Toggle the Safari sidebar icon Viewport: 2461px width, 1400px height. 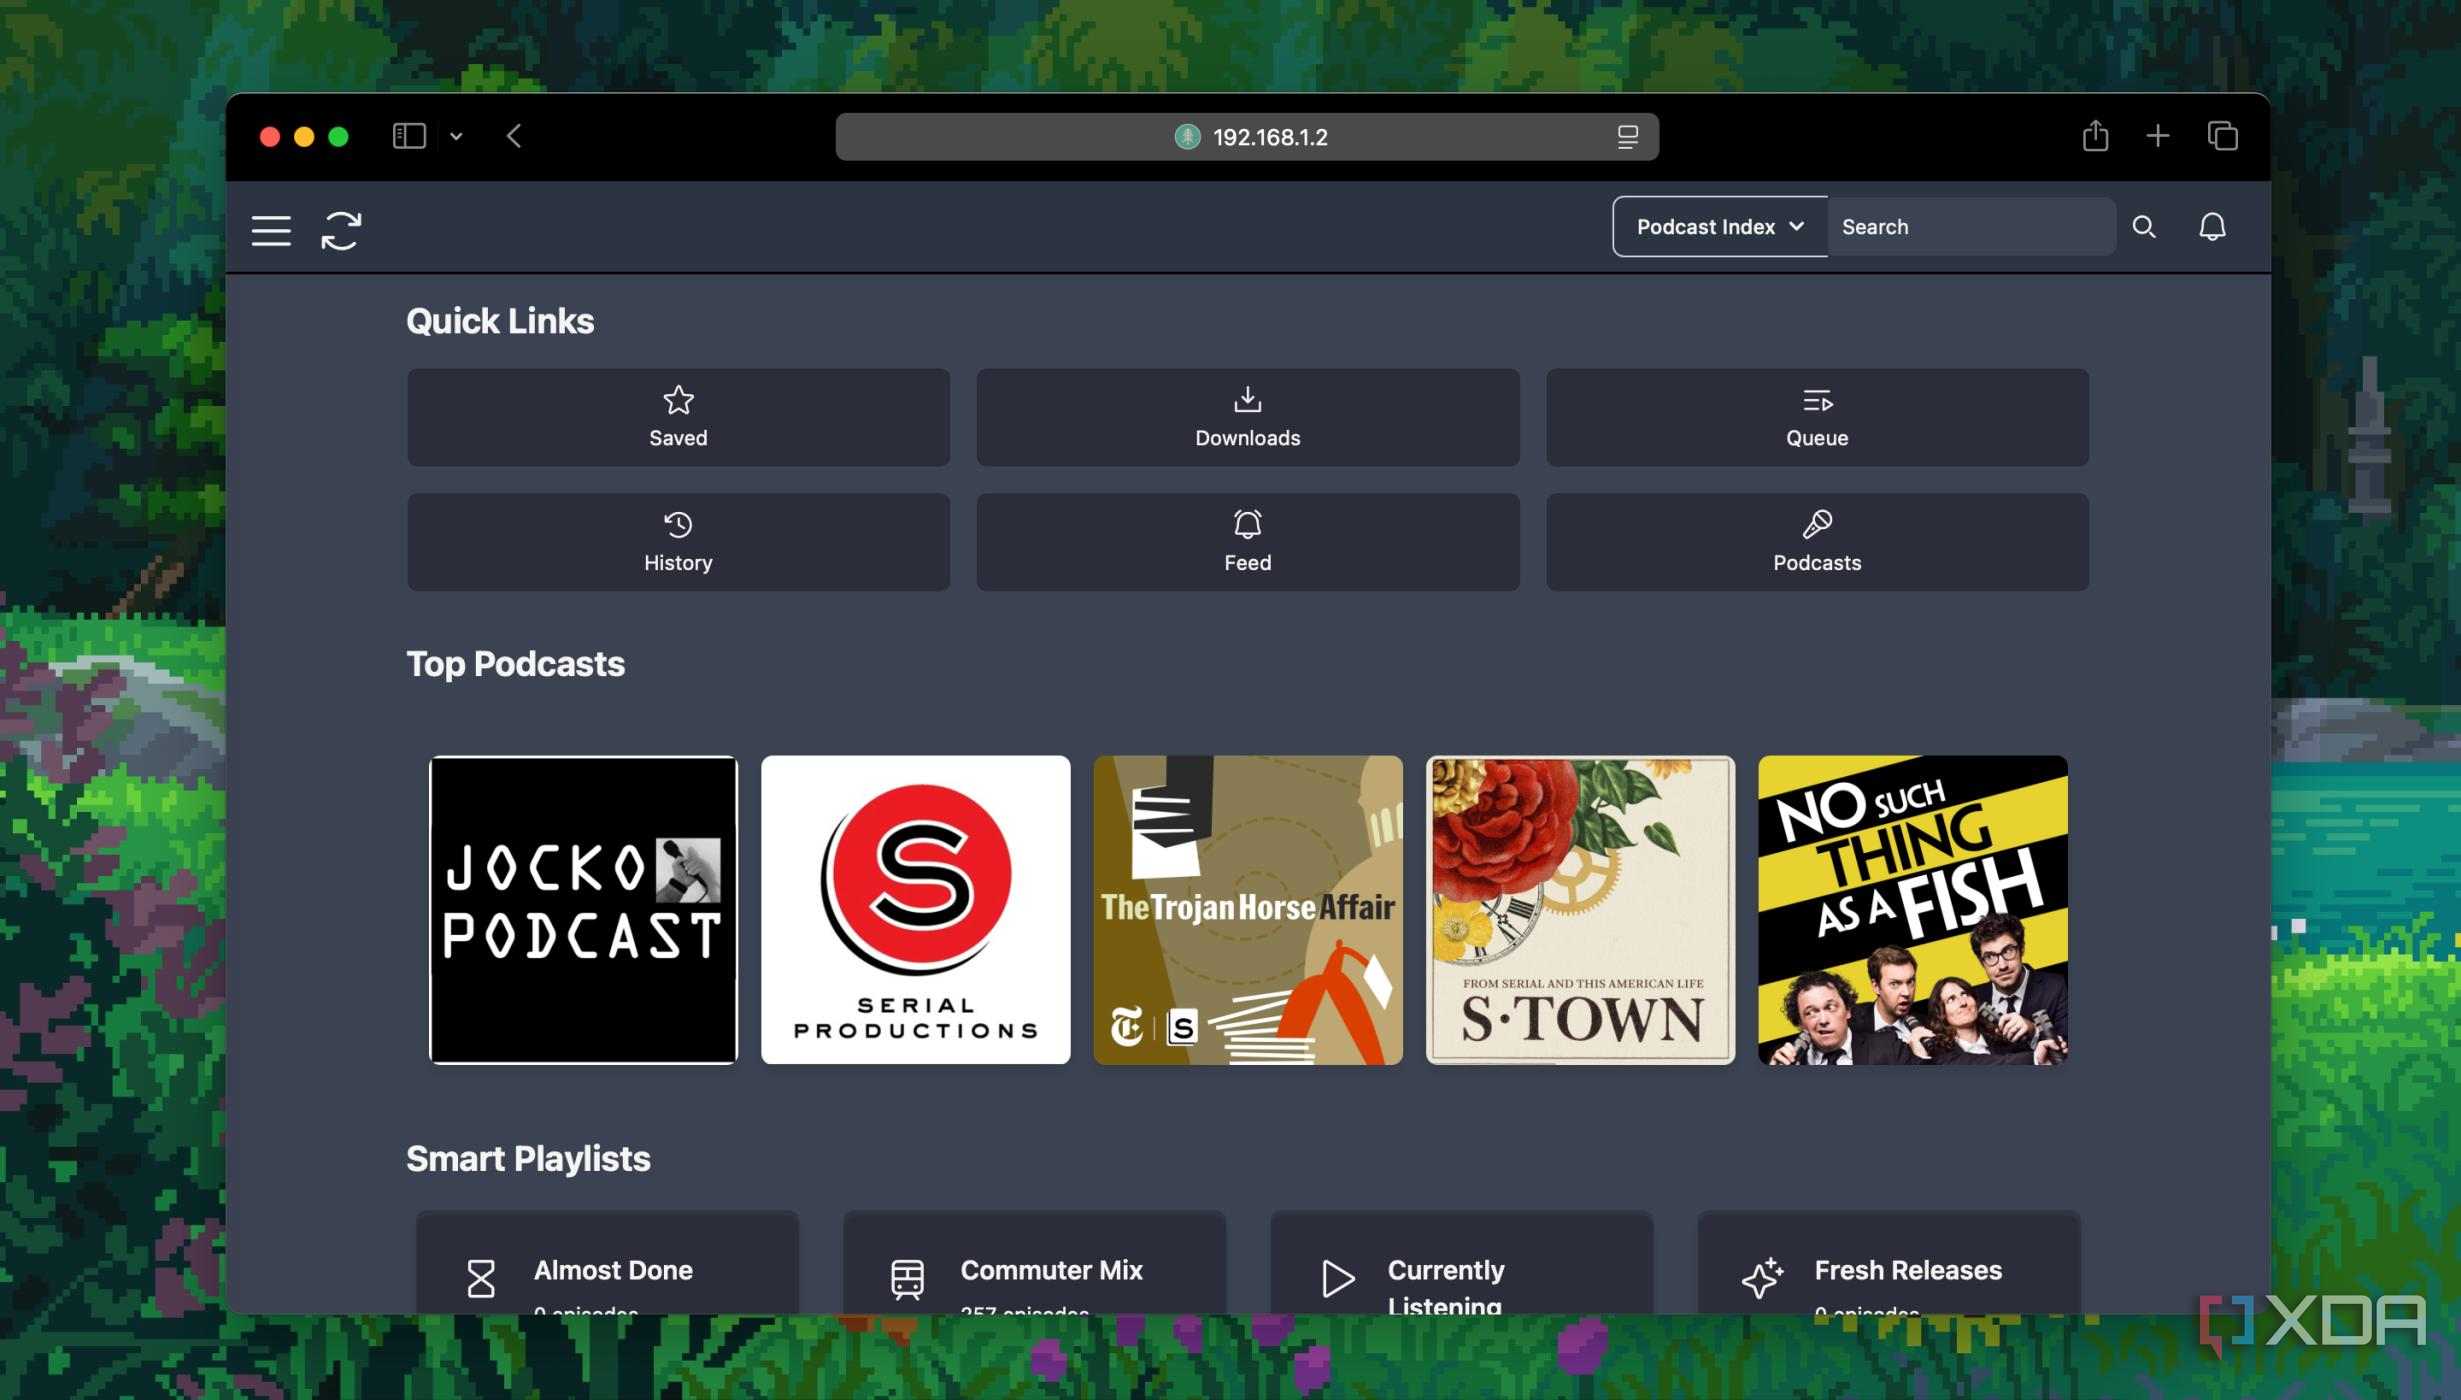pos(409,136)
